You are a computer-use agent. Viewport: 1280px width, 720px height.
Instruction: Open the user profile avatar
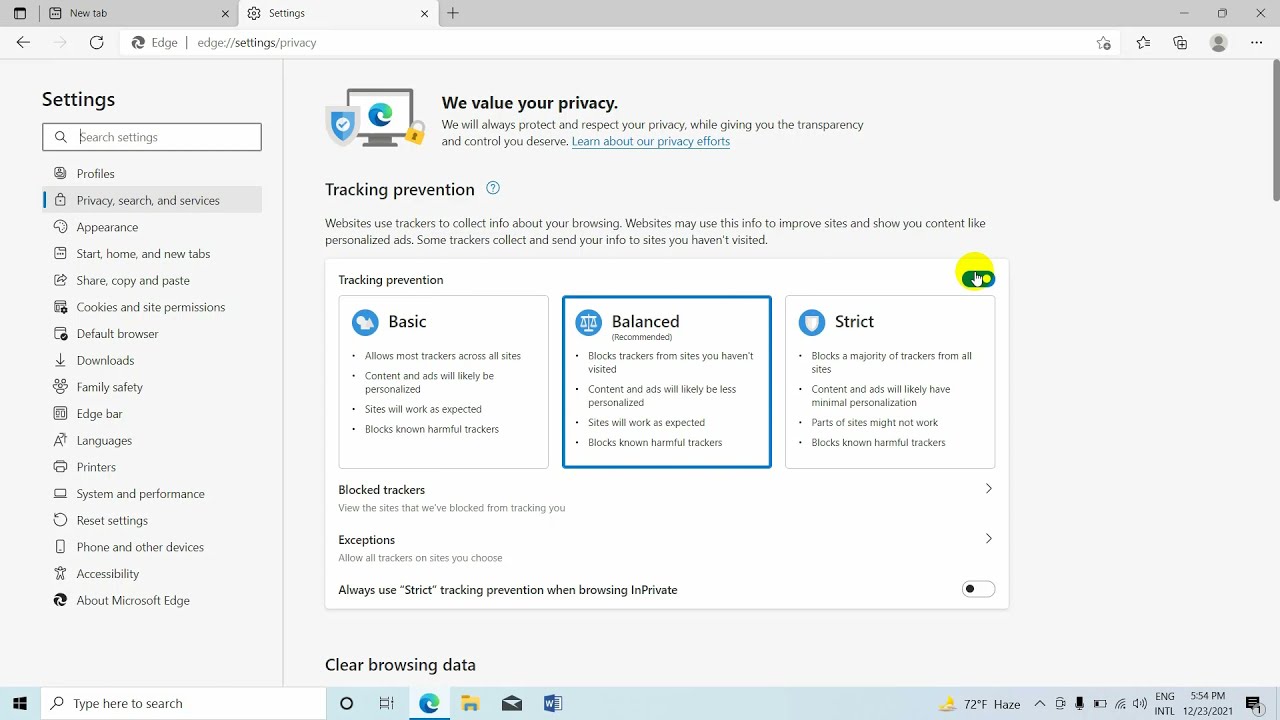click(x=1218, y=43)
